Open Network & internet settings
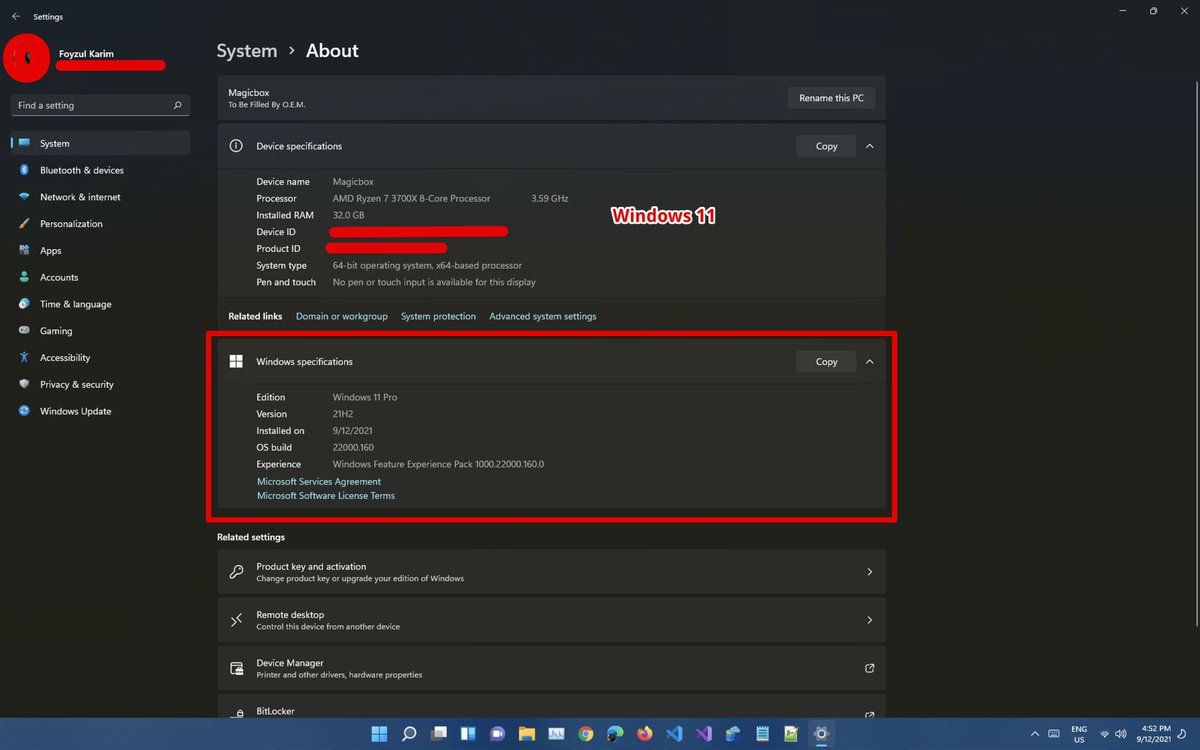The width and height of the screenshot is (1200, 750). (x=100, y=197)
